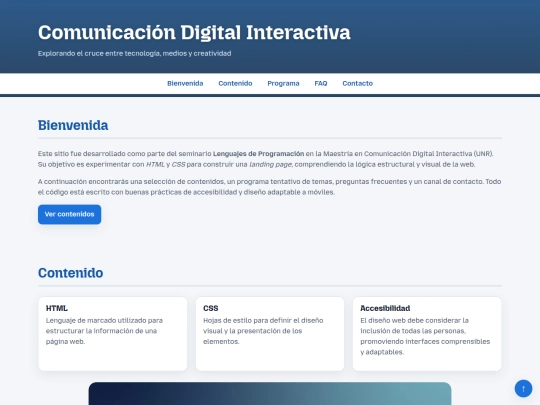Click the Contenido section heading

point(71,273)
